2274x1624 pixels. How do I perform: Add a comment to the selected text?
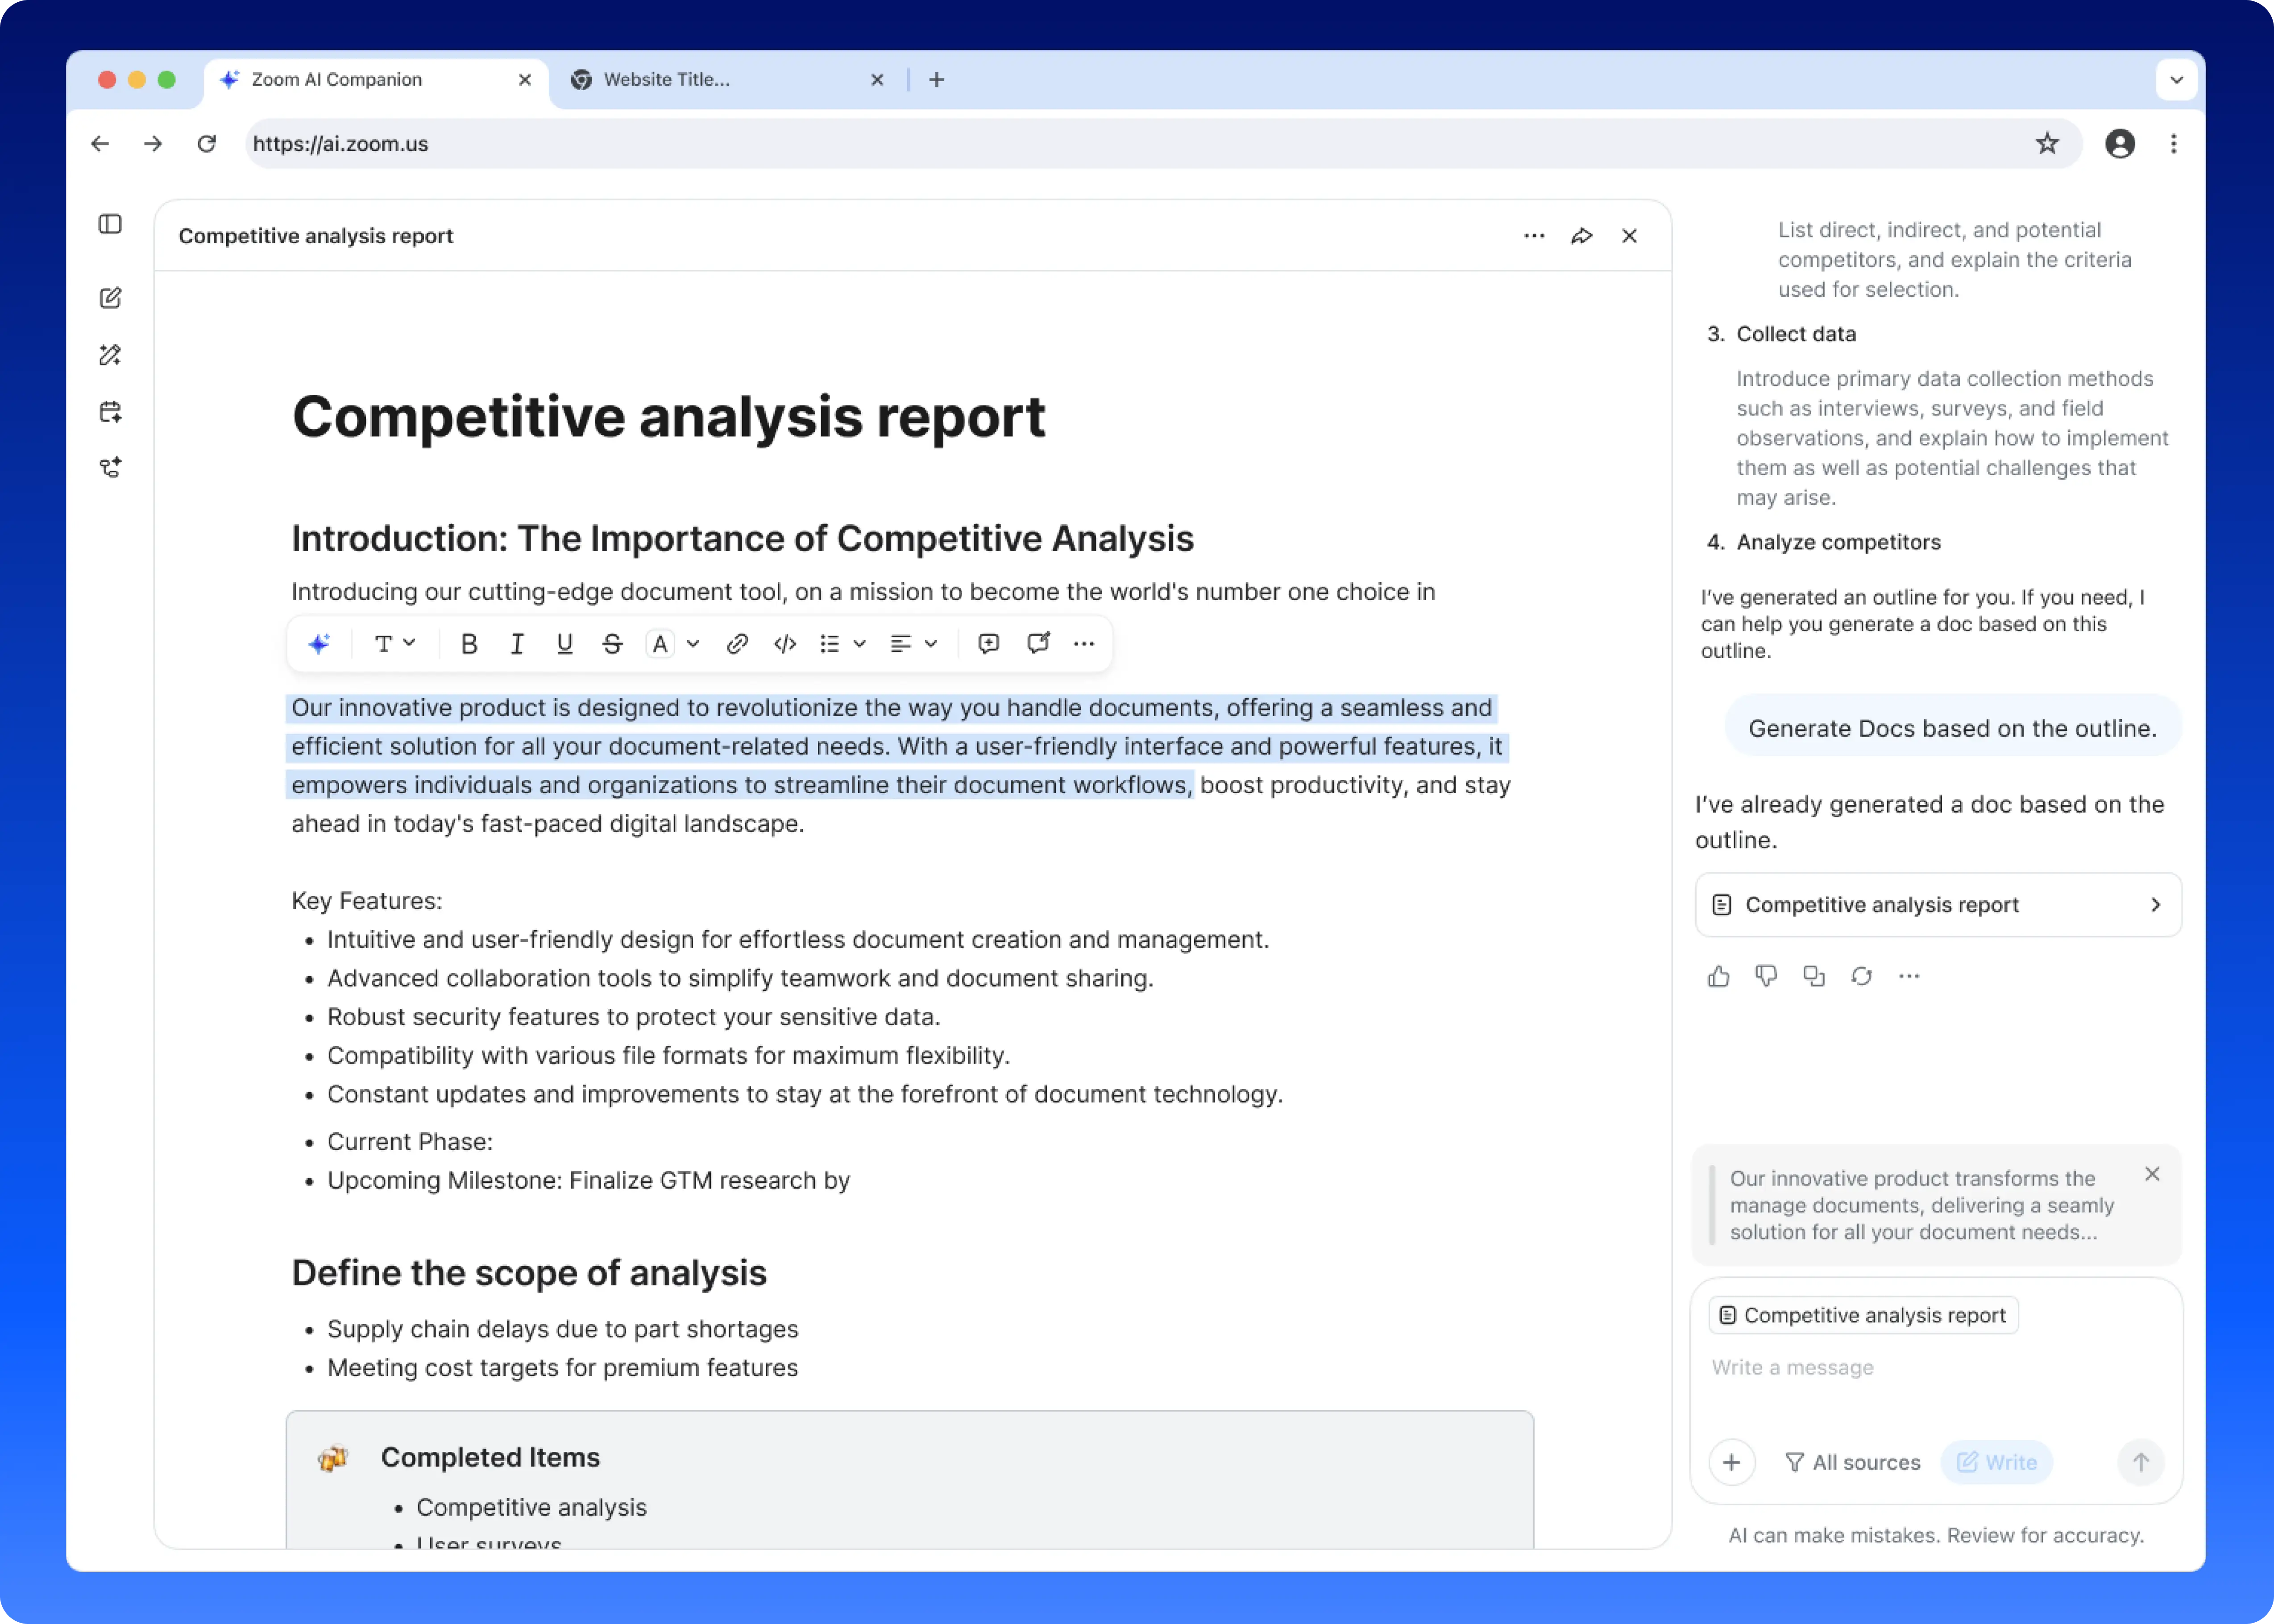click(x=988, y=644)
